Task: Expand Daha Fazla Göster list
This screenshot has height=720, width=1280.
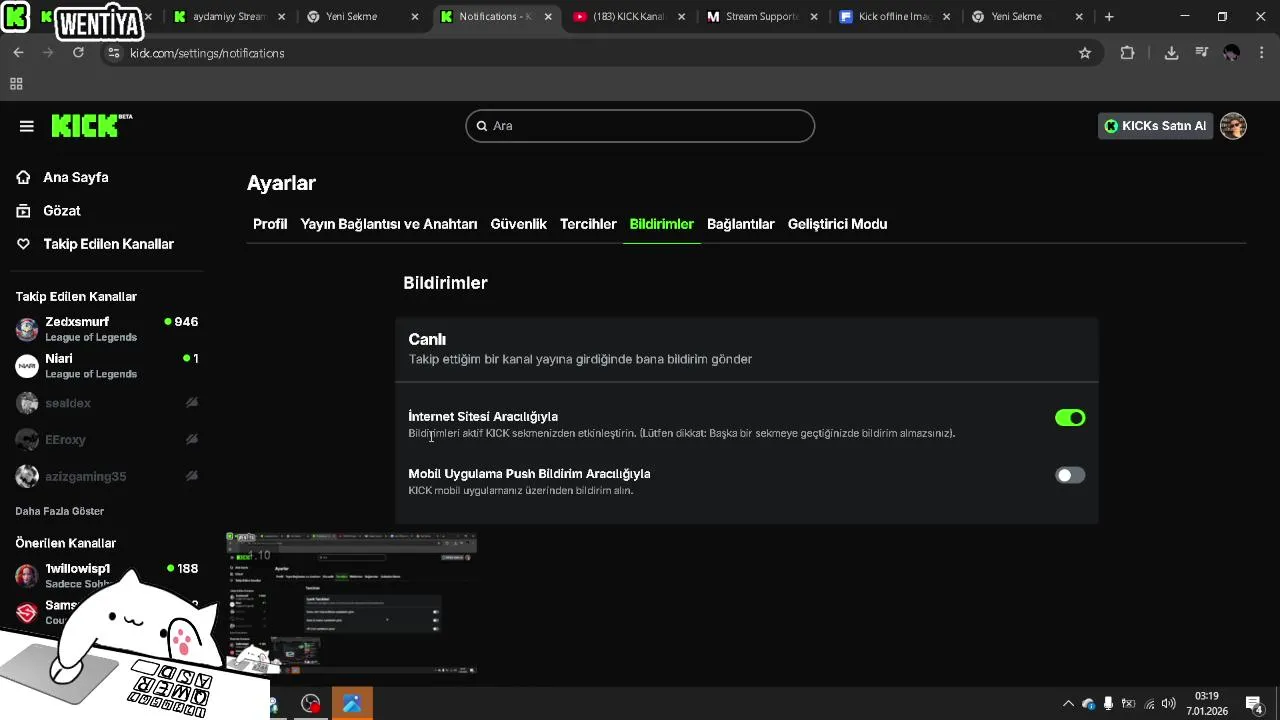Action: pyautogui.click(x=60, y=511)
